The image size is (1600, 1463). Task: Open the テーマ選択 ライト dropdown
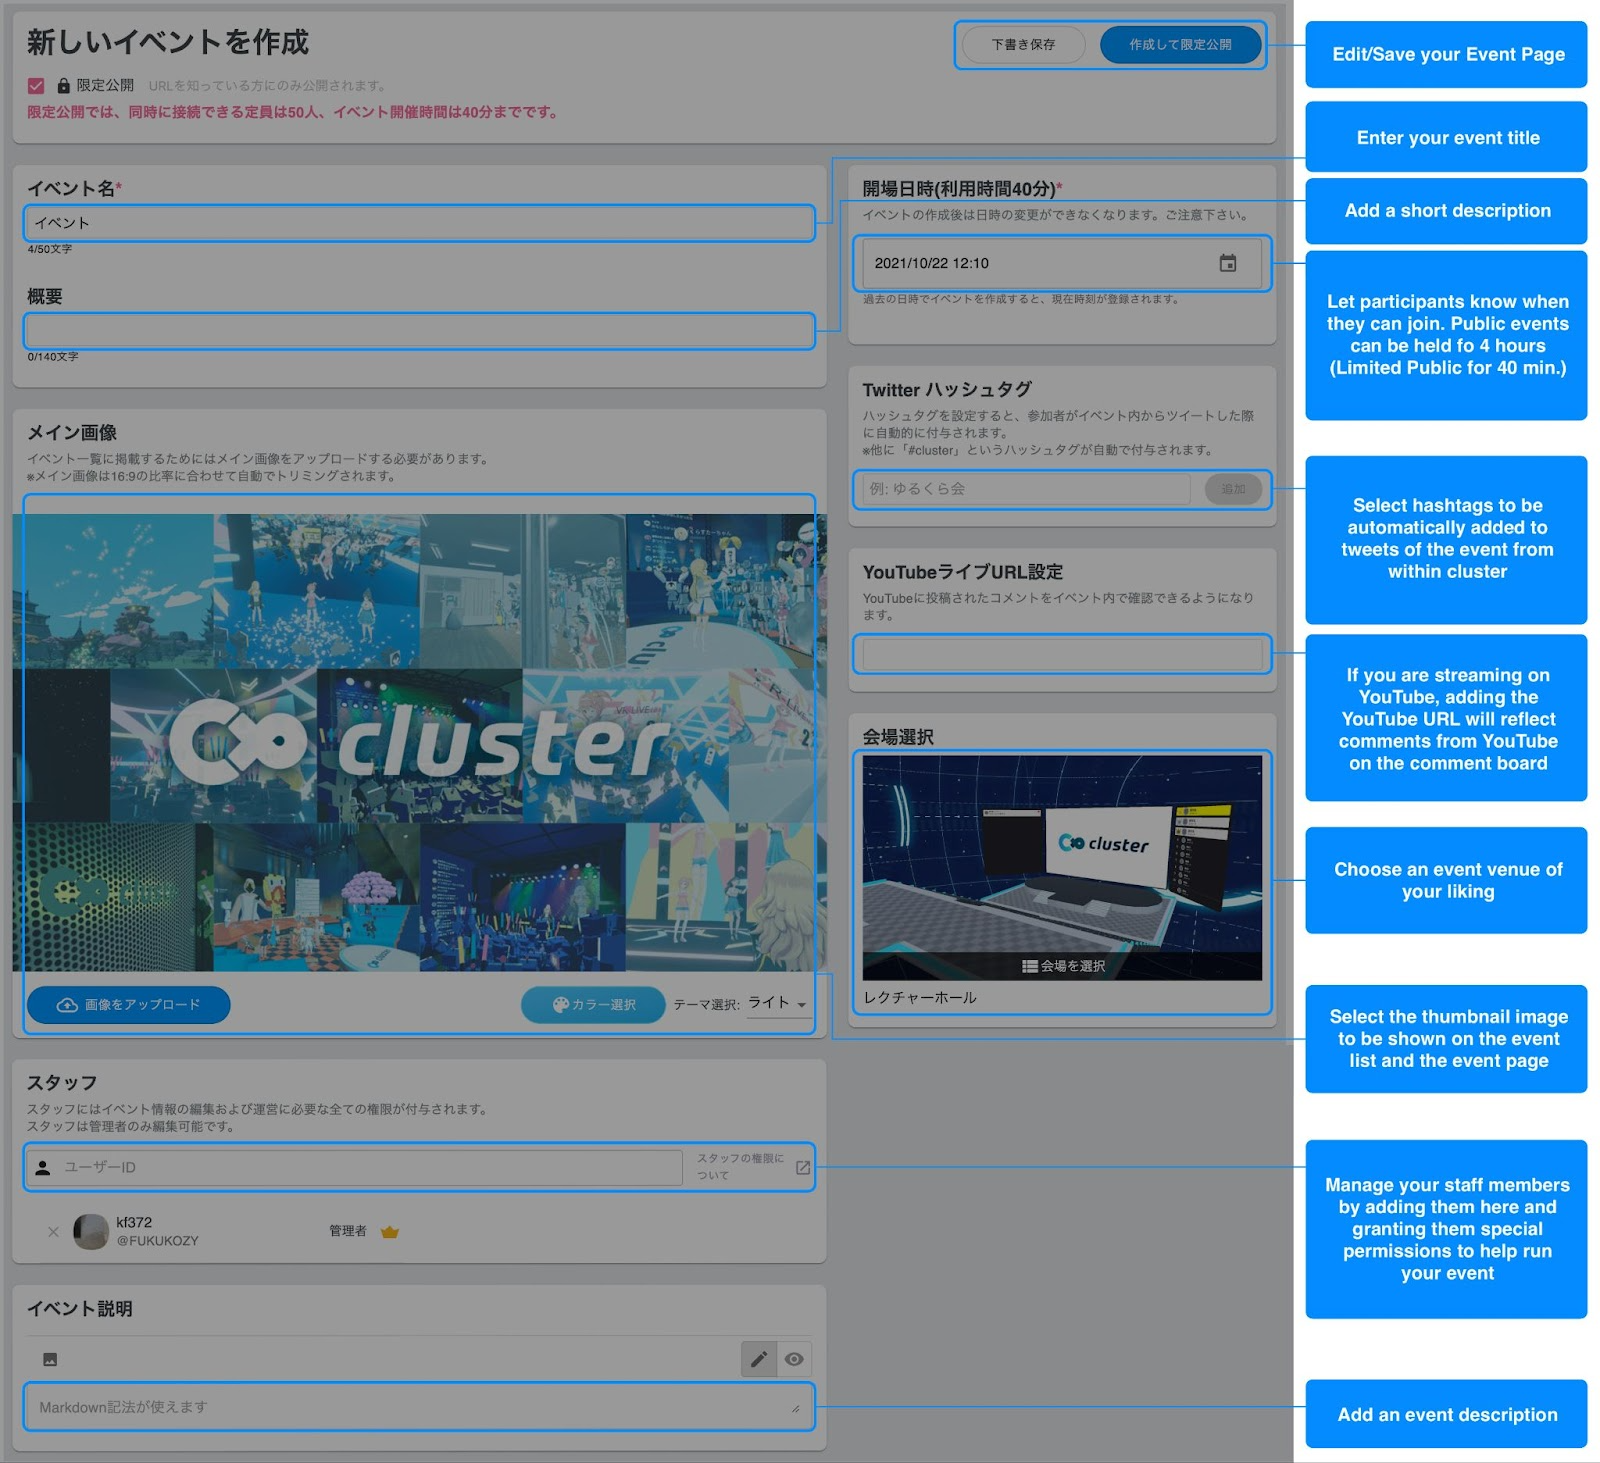point(778,1003)
